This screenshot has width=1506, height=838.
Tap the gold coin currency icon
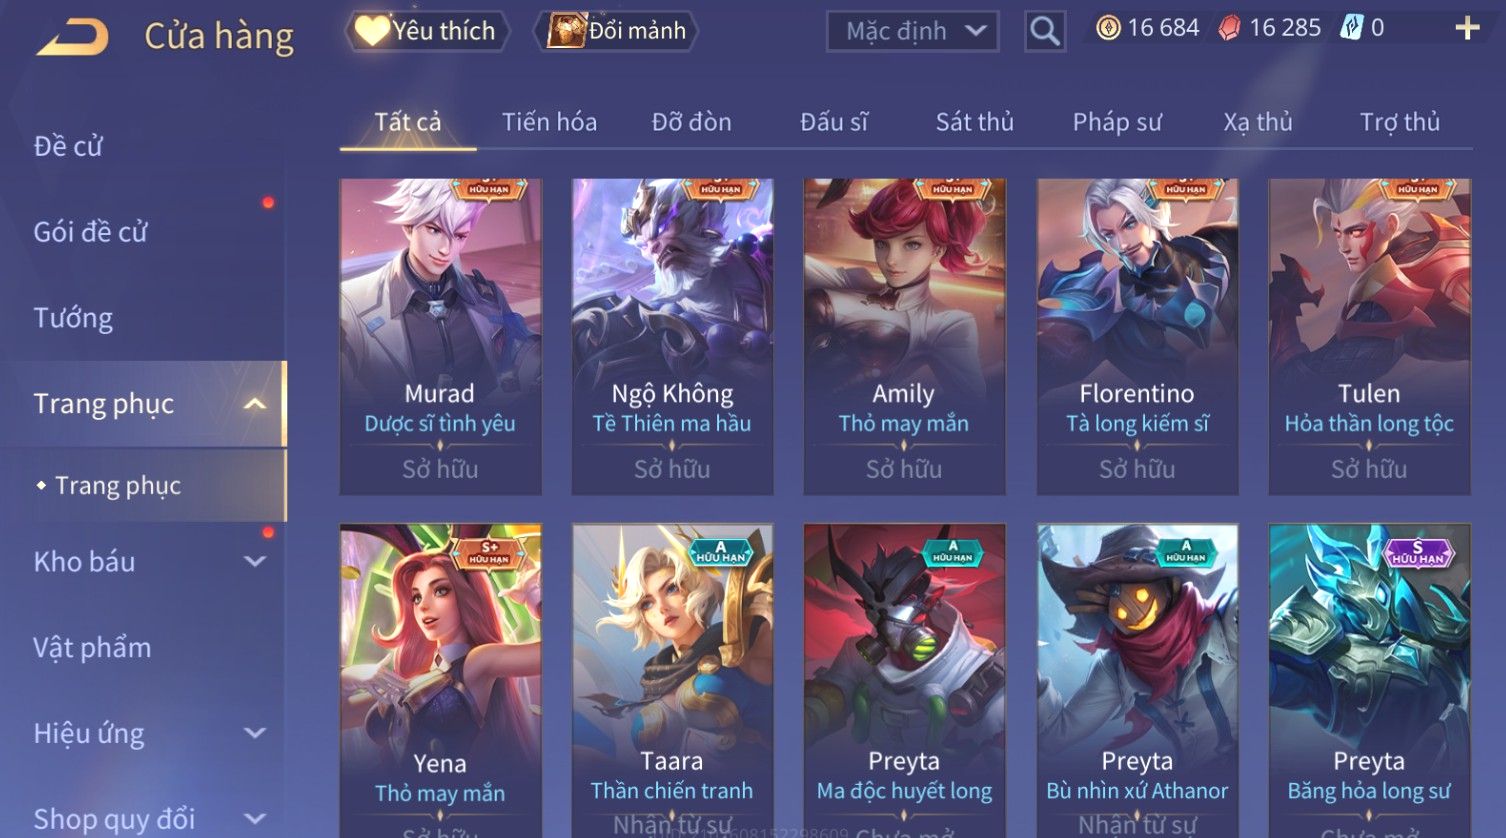coord(1108,28)
